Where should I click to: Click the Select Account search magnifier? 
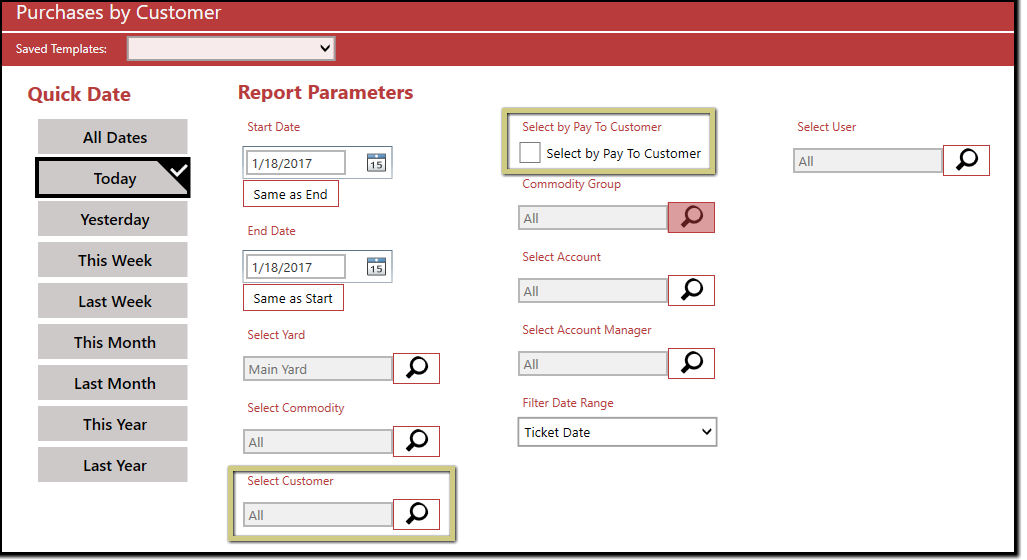pyautogui.click(x=691, y=290)
